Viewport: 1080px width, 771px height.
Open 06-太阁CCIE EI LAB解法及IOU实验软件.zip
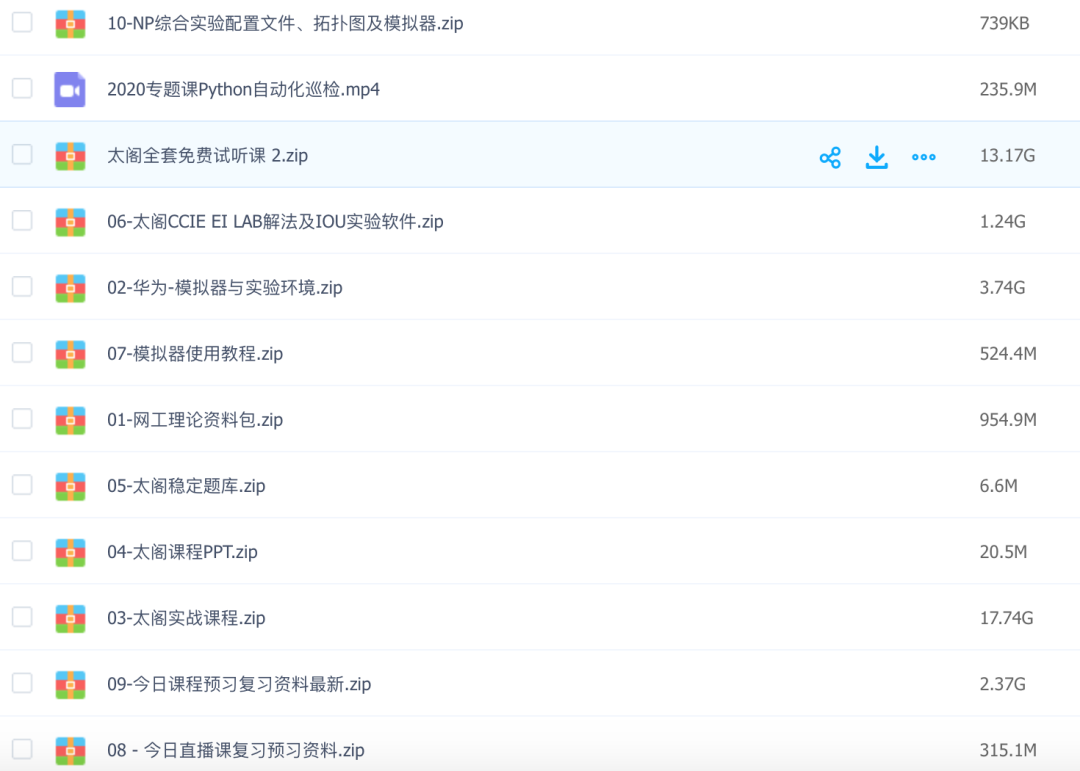(x=275, y=222)
